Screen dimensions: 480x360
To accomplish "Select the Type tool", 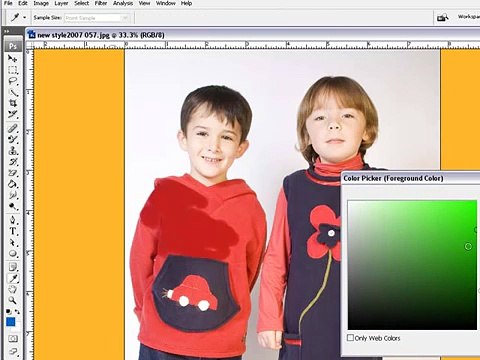I will point(13,231).
